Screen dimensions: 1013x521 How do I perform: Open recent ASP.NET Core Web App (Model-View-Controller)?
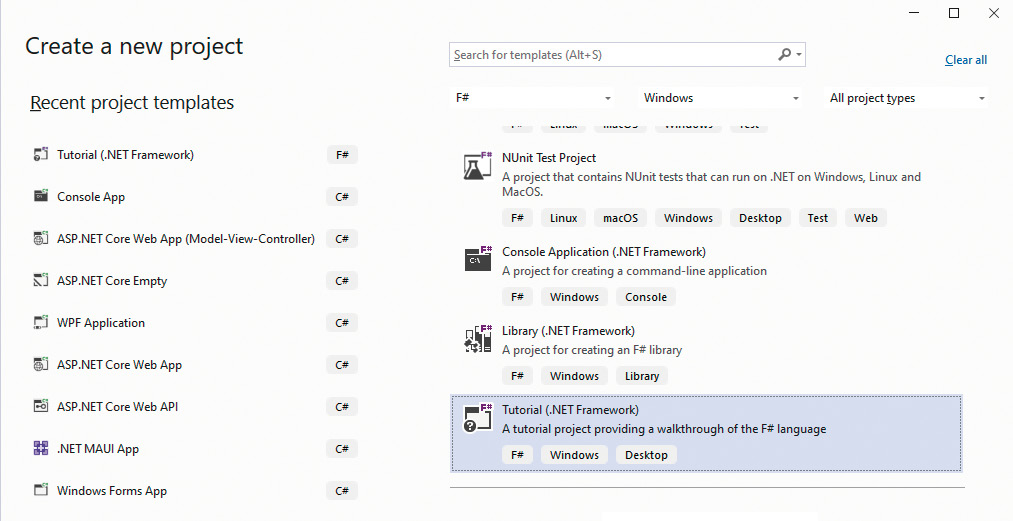click(185, 239)
